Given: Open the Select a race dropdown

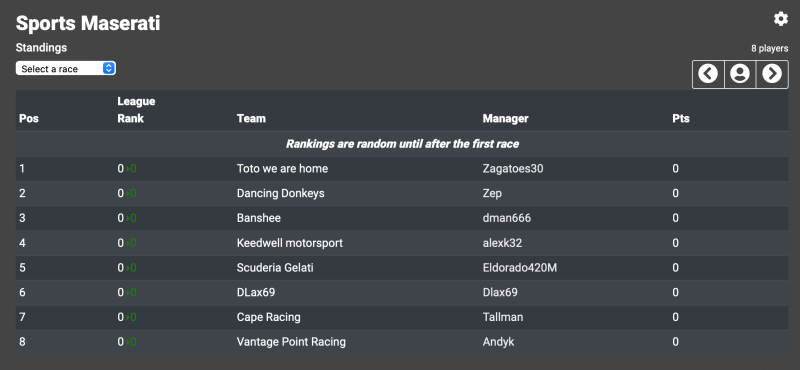Looking at the screenshot, I should tap(66, 68).
